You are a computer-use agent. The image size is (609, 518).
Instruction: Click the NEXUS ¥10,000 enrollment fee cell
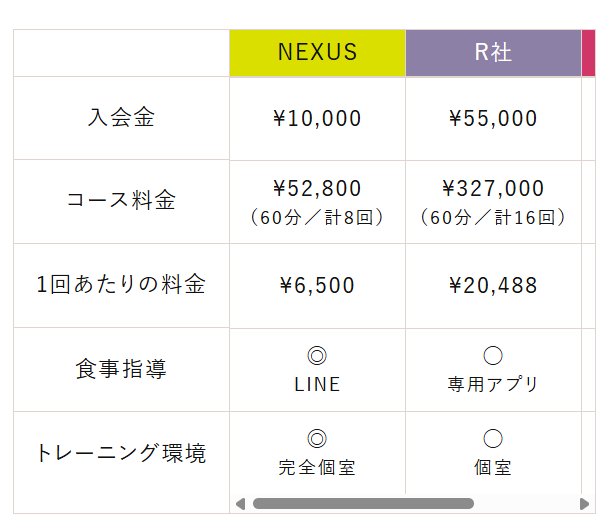317,118
